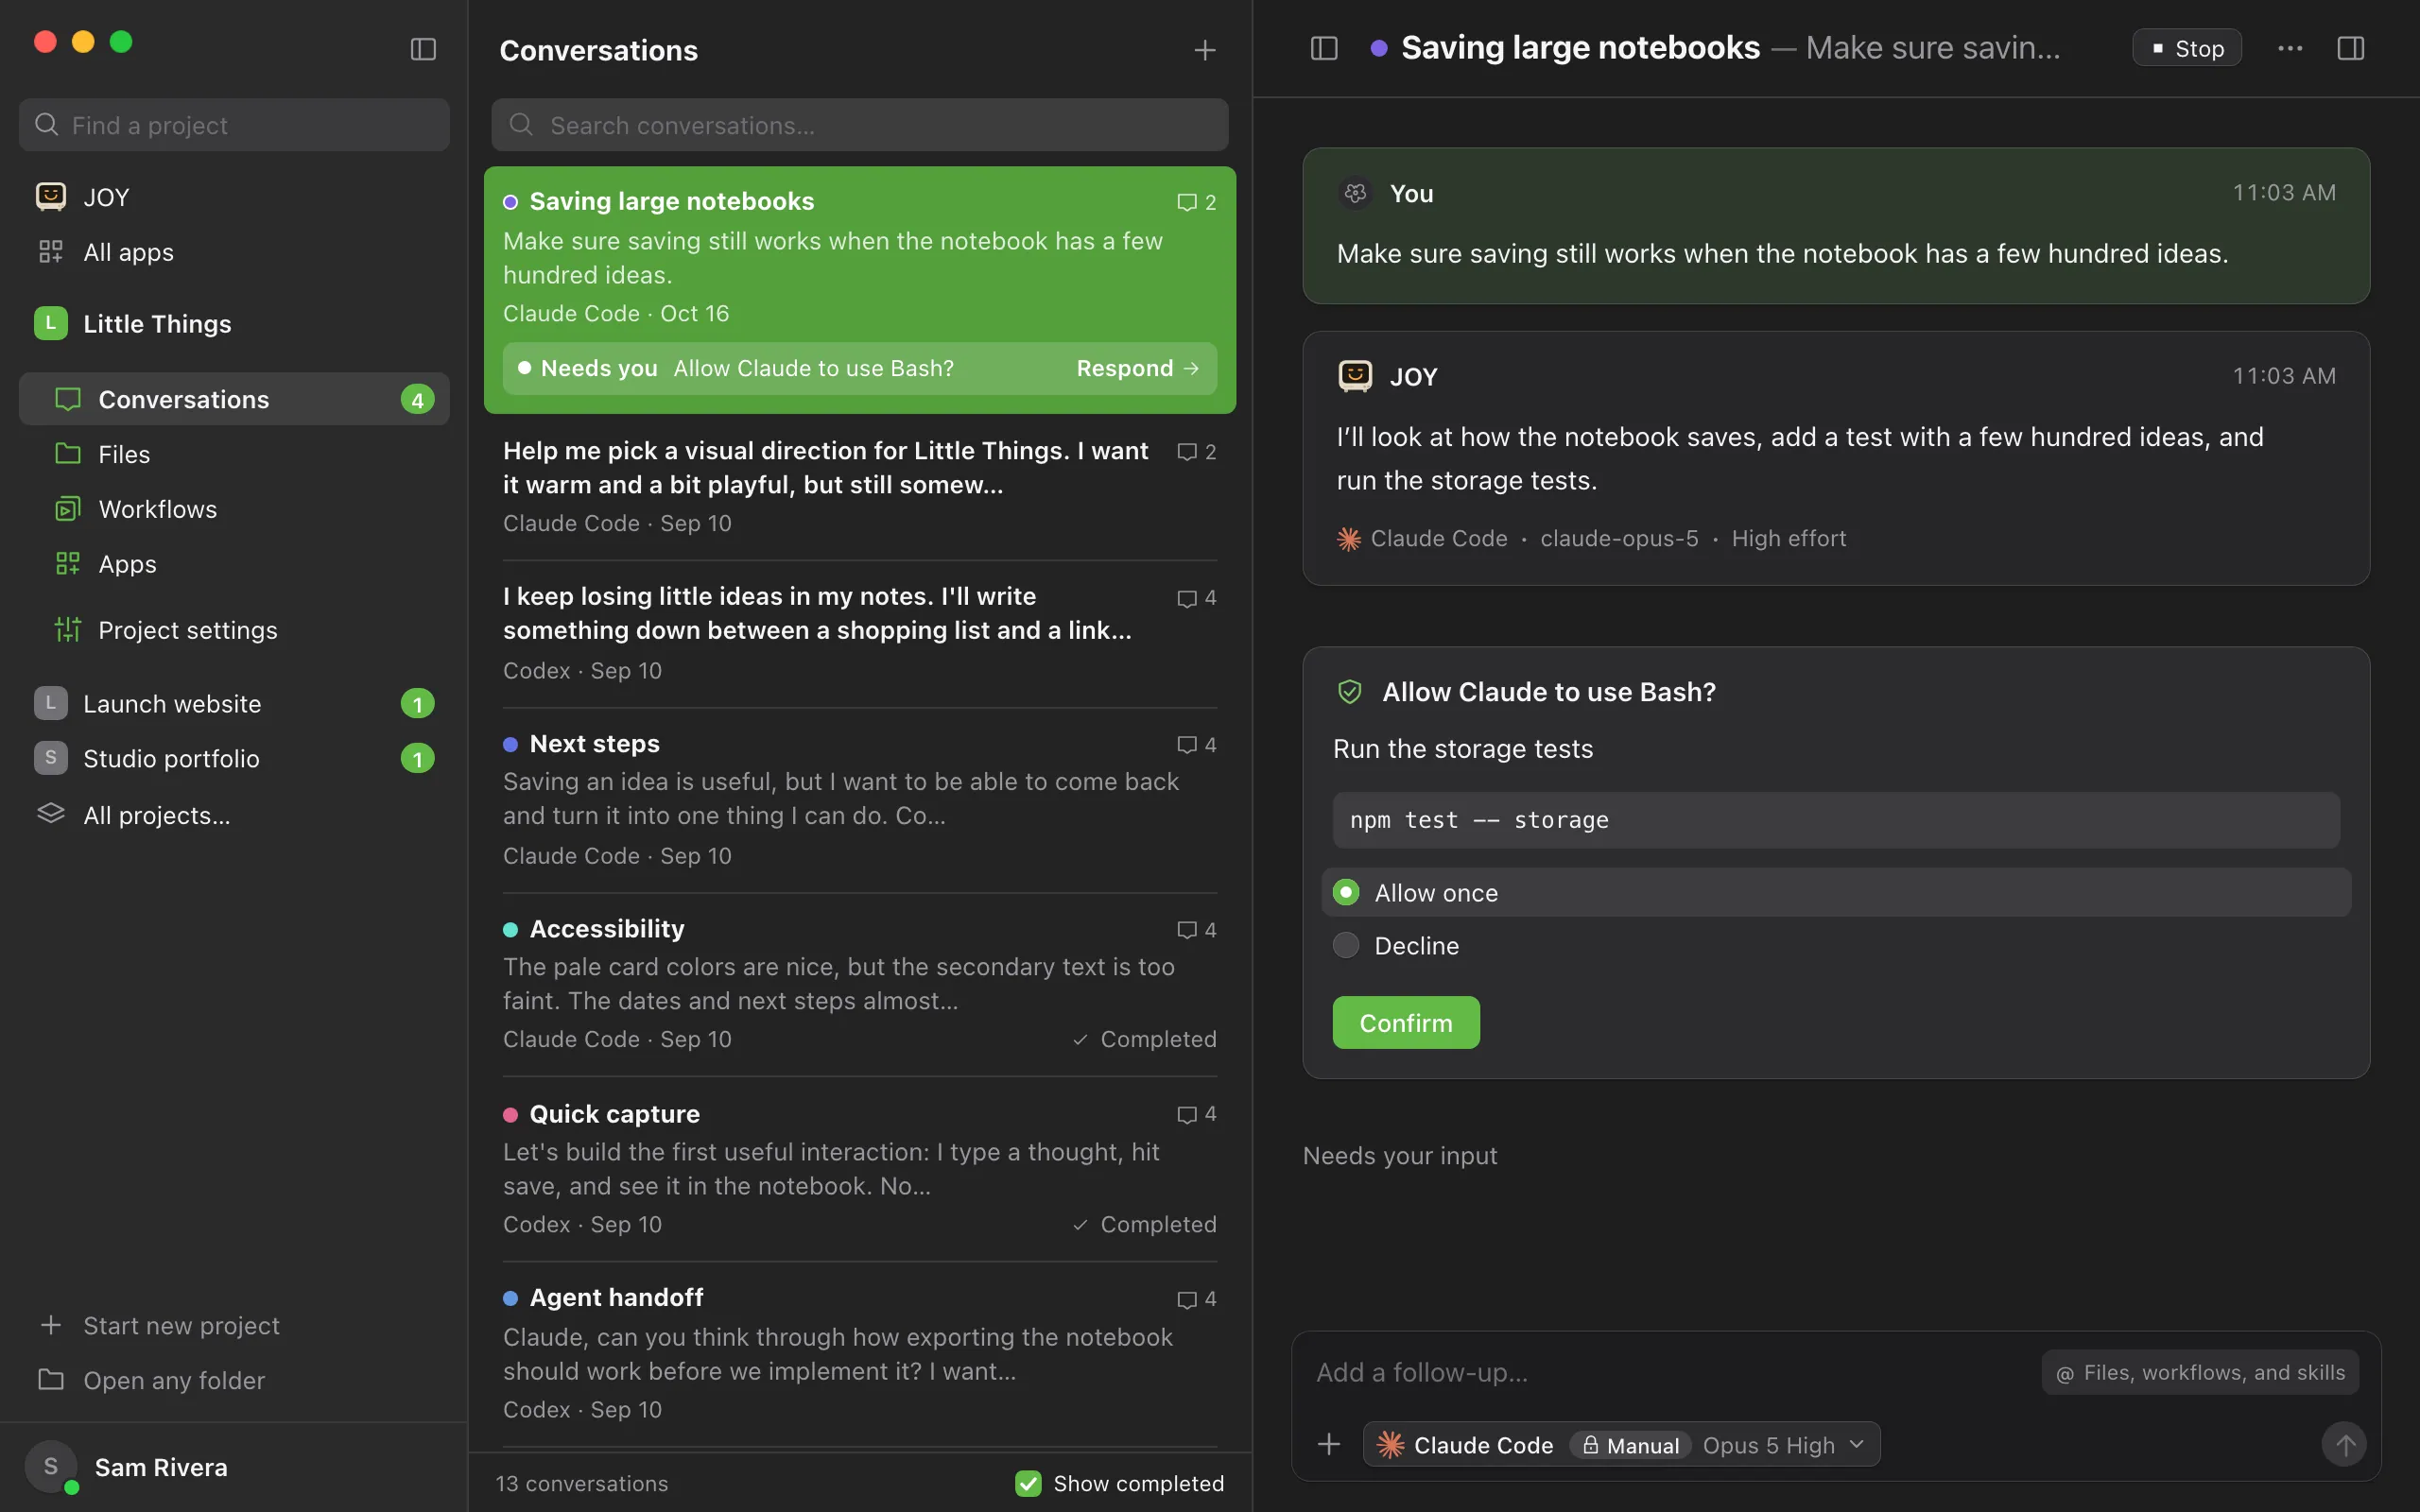Open the more options ellipsis menu

(2290, 48)
